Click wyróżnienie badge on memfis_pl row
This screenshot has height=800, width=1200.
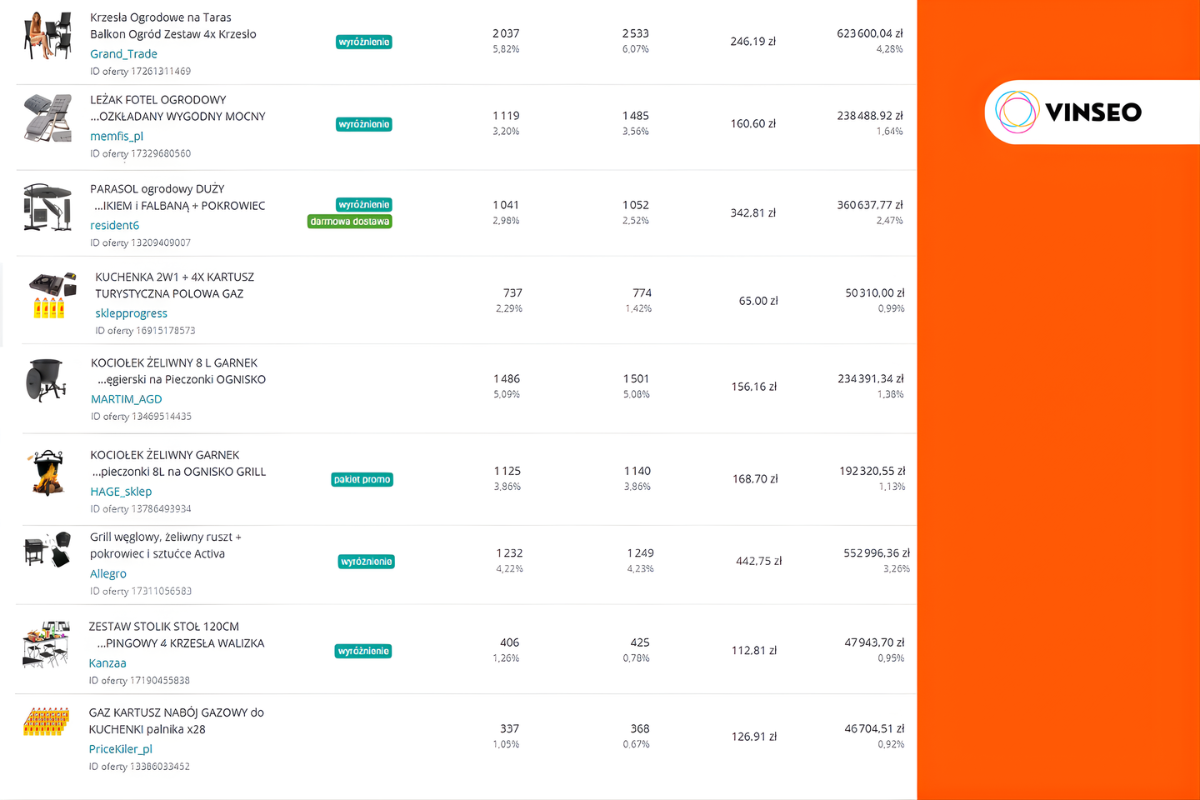(364, 124)
